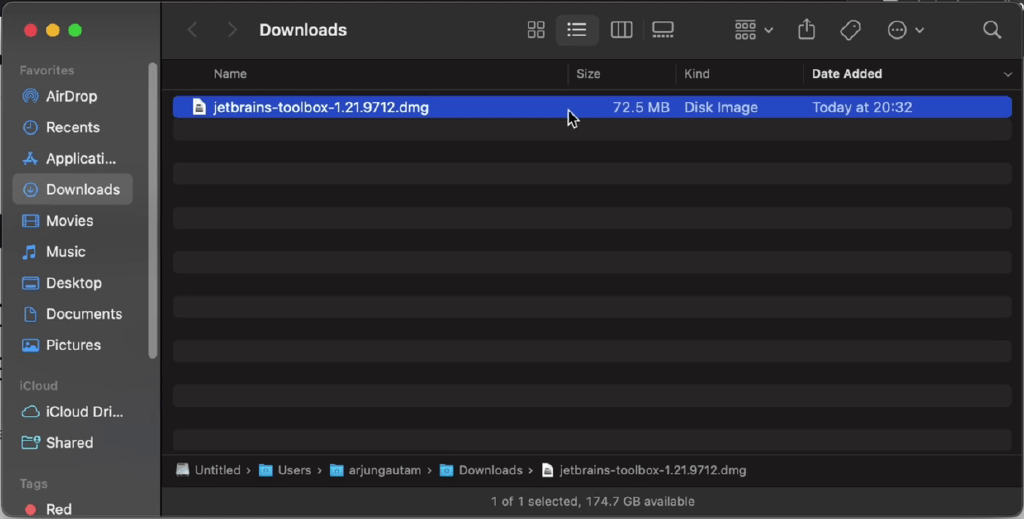This screenshot has height=519, width=1024.
Task: Click the 72.5 MB size cell
Action: [x=641, y=107]
